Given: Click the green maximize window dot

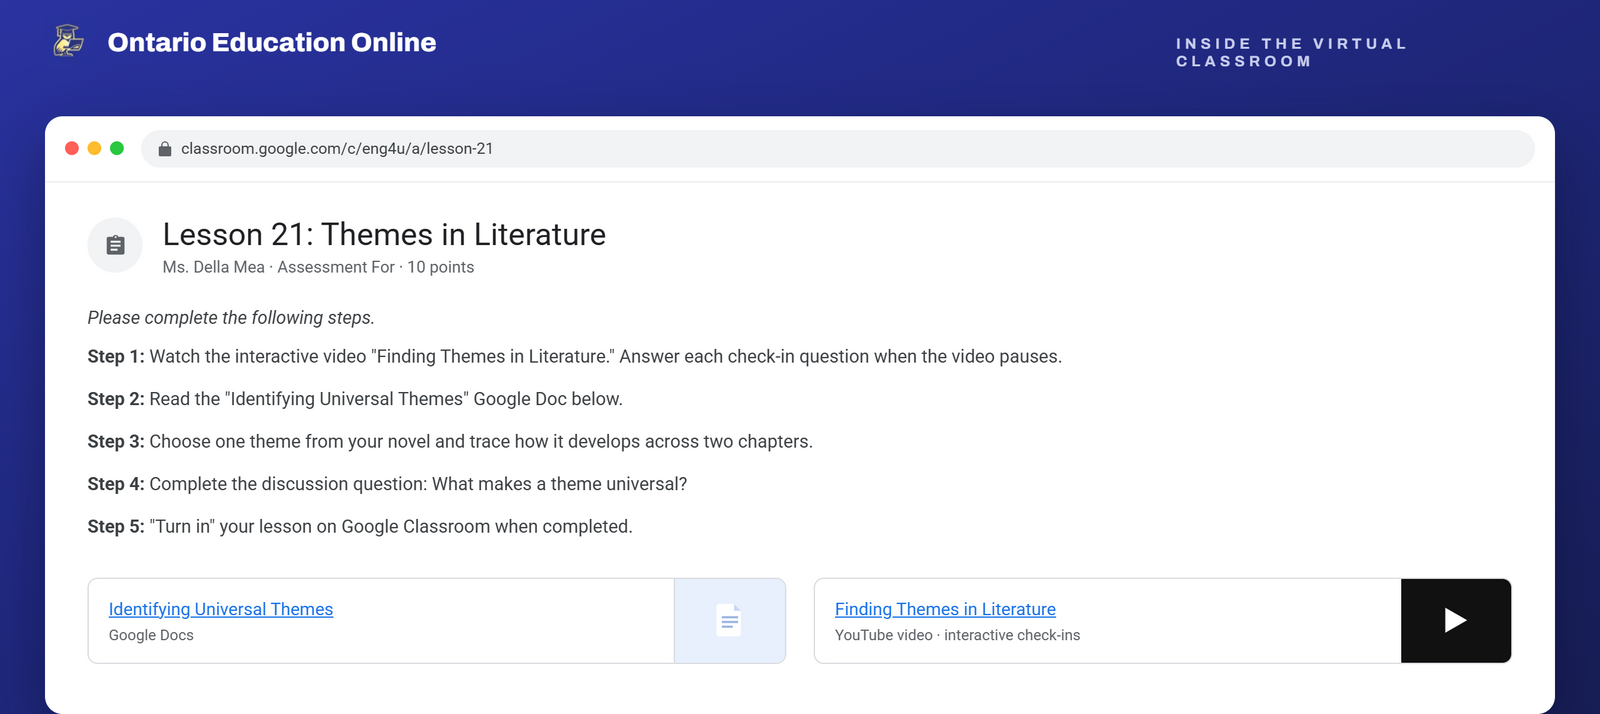Looking at the screenshot, I should point(117,148).
